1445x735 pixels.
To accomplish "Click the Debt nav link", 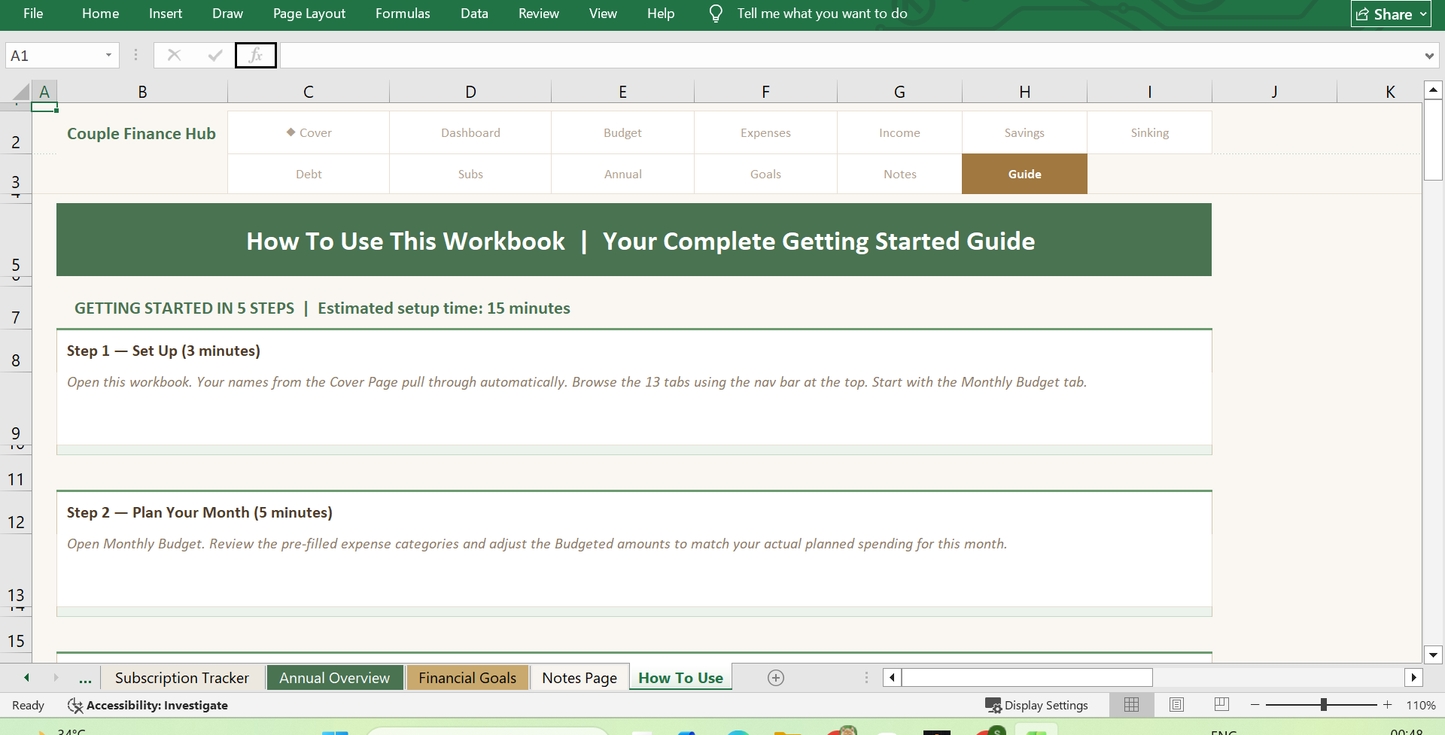I will click(x=309, y=174).
